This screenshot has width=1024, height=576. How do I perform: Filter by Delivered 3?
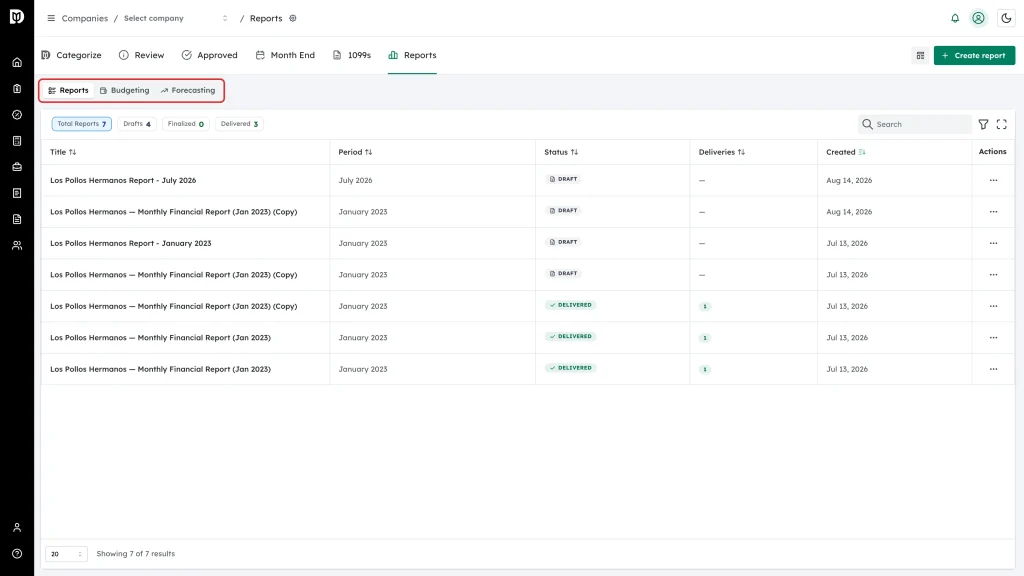(x=239, y=124)
